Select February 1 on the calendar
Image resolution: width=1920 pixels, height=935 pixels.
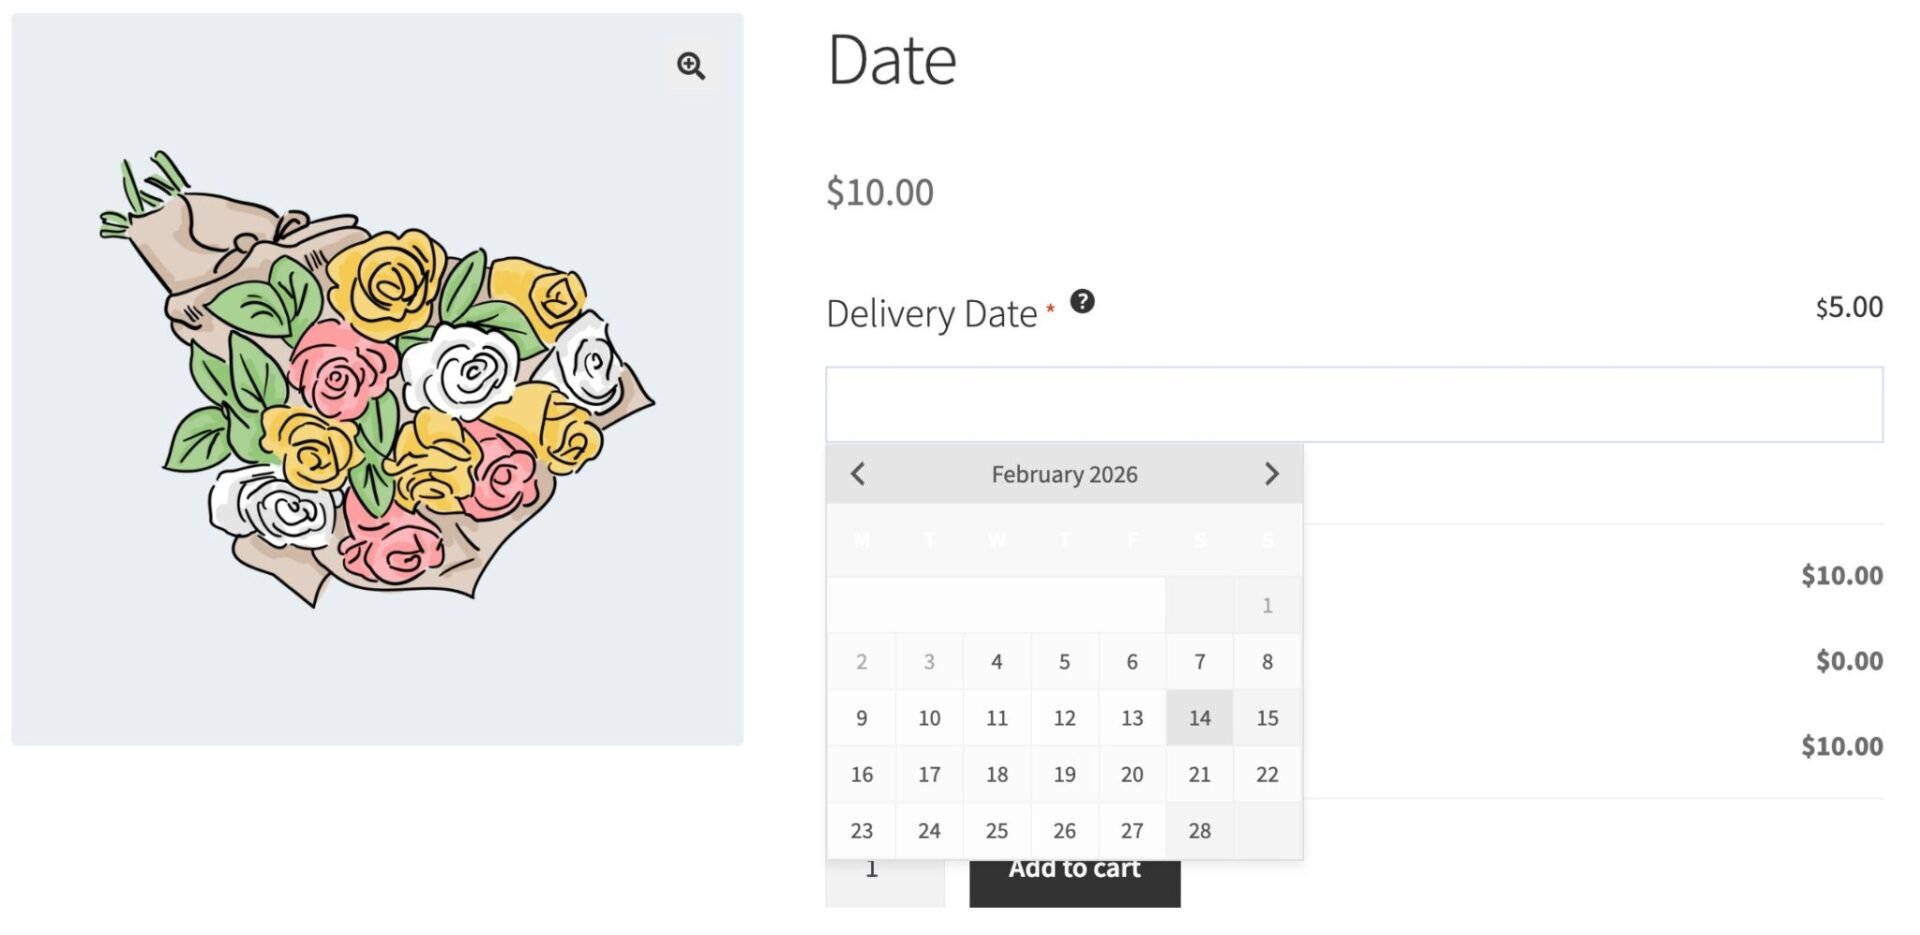click(x=1267, y=605)
